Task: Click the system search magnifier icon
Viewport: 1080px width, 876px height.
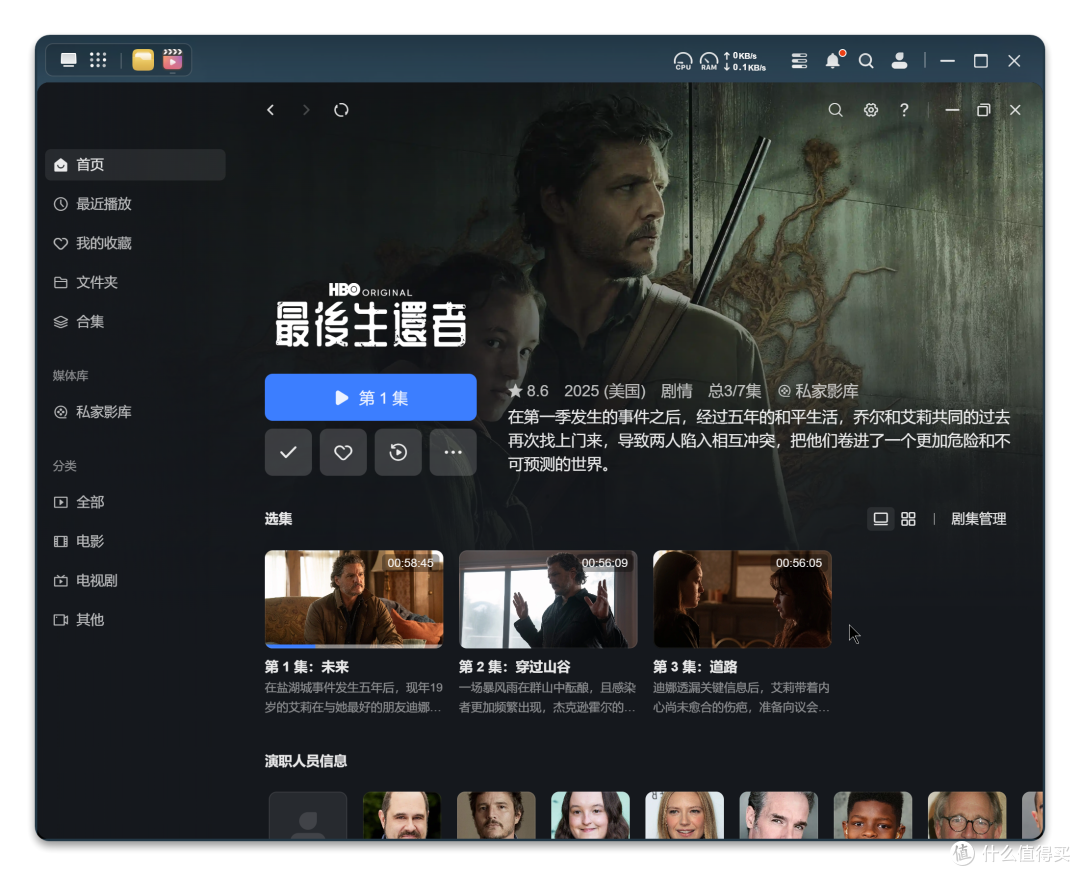Action: pyautogui.click(x=866, y=61)
